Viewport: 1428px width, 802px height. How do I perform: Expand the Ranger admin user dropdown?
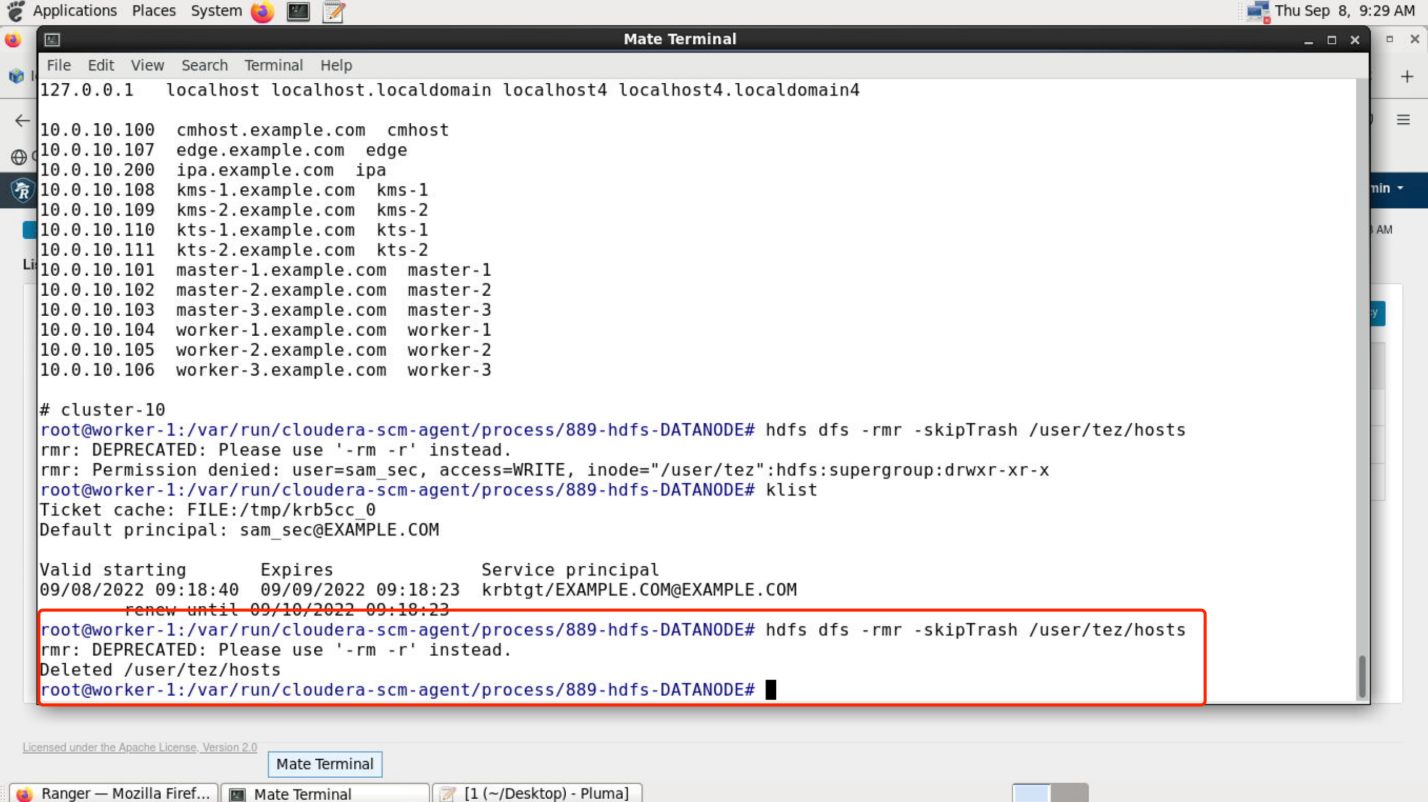click(1389, 188)
